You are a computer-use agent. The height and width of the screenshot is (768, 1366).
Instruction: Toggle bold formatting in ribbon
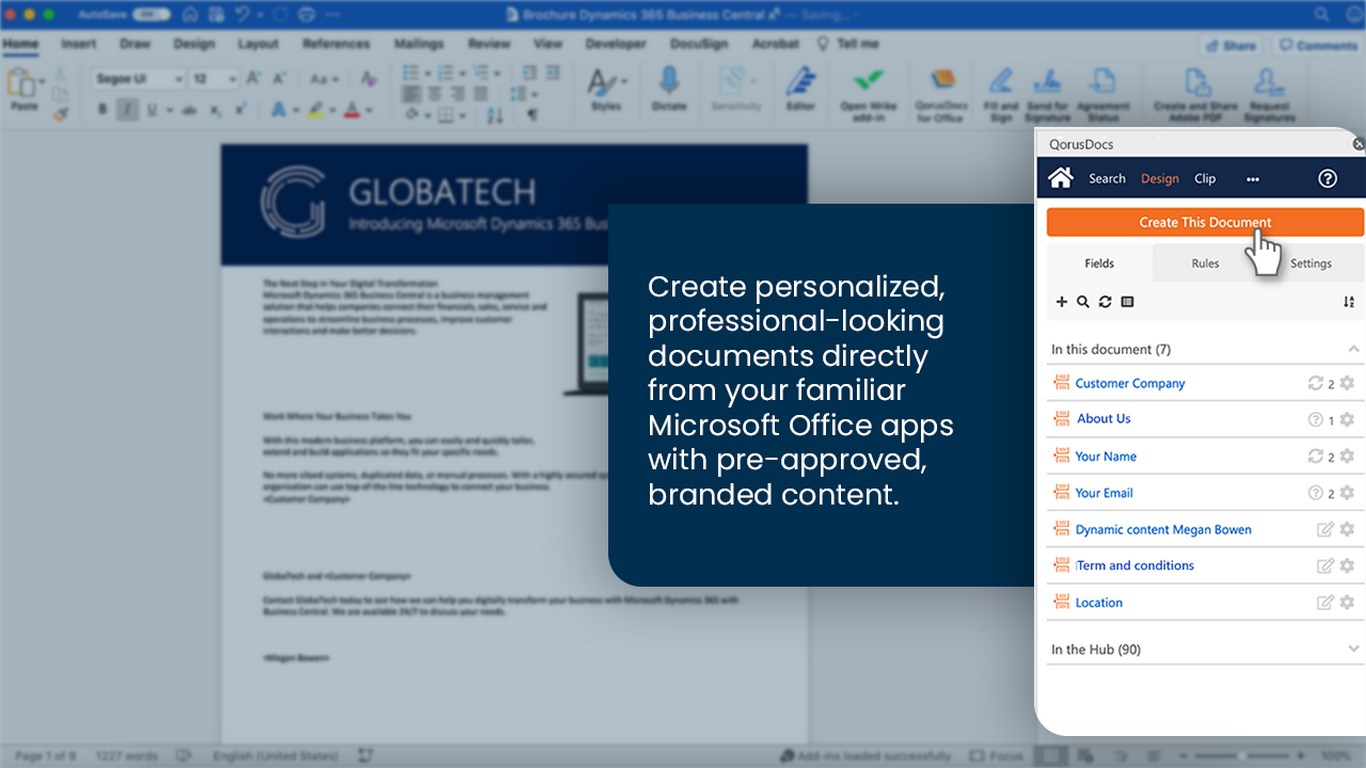tap(103, 110)
